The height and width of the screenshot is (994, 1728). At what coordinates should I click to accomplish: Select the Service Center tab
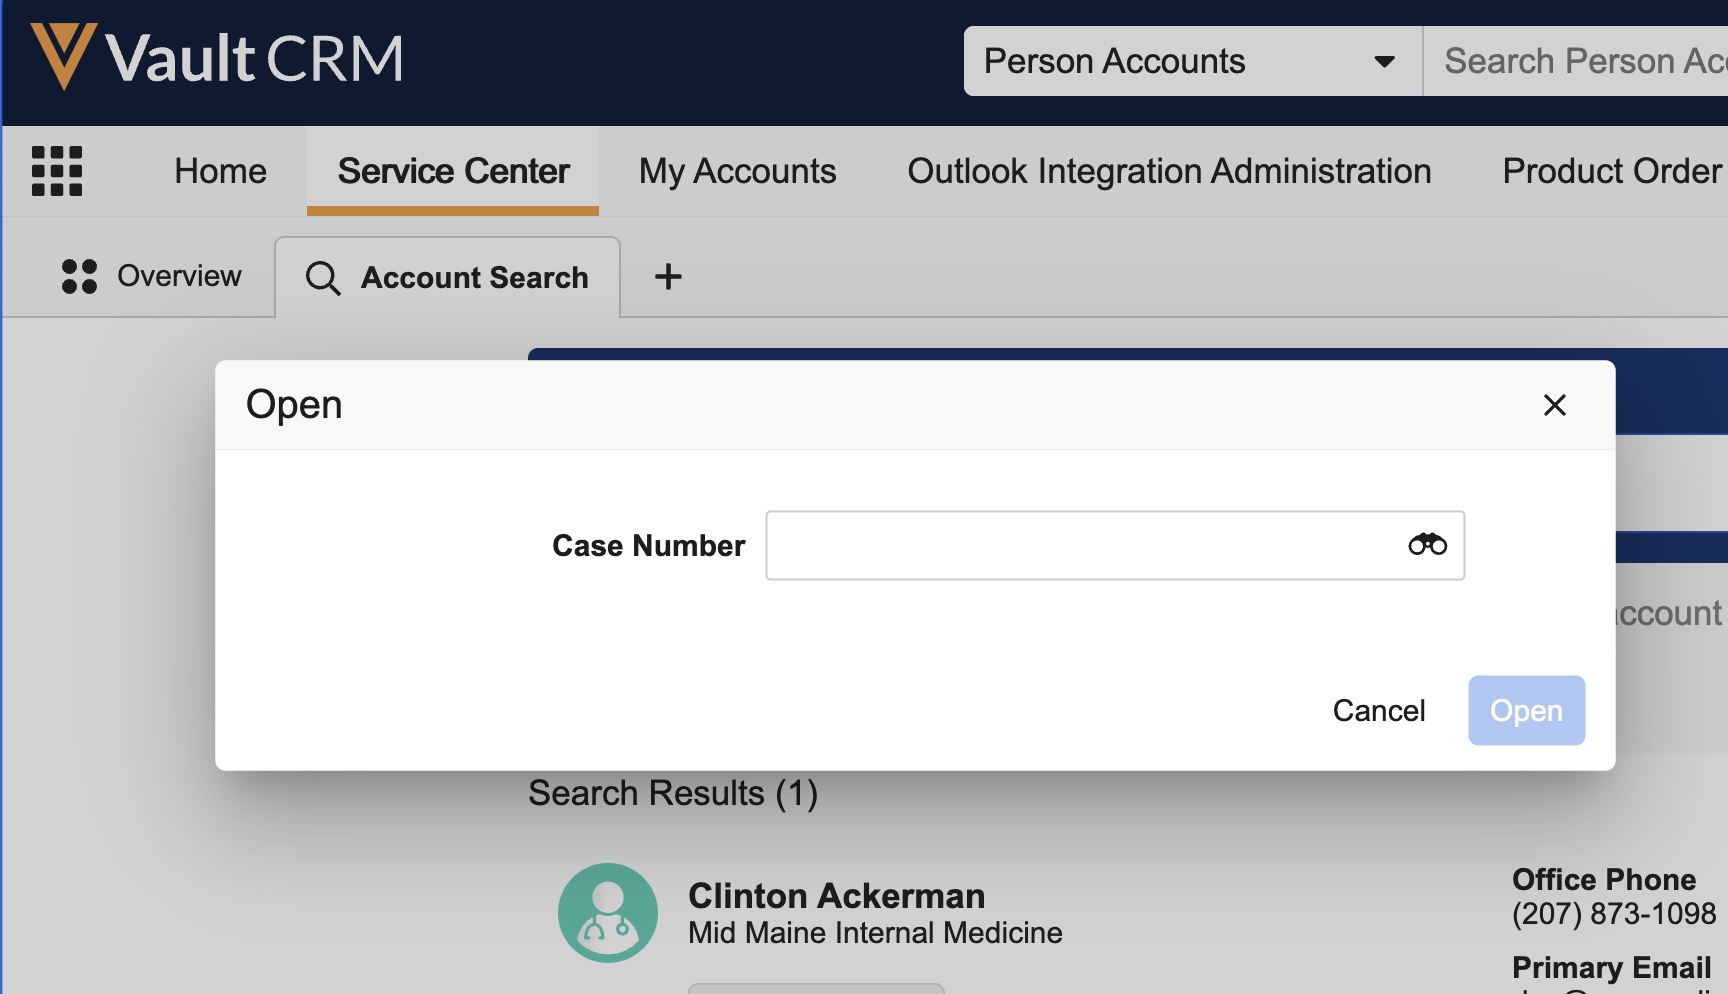[x=453, y=171]
